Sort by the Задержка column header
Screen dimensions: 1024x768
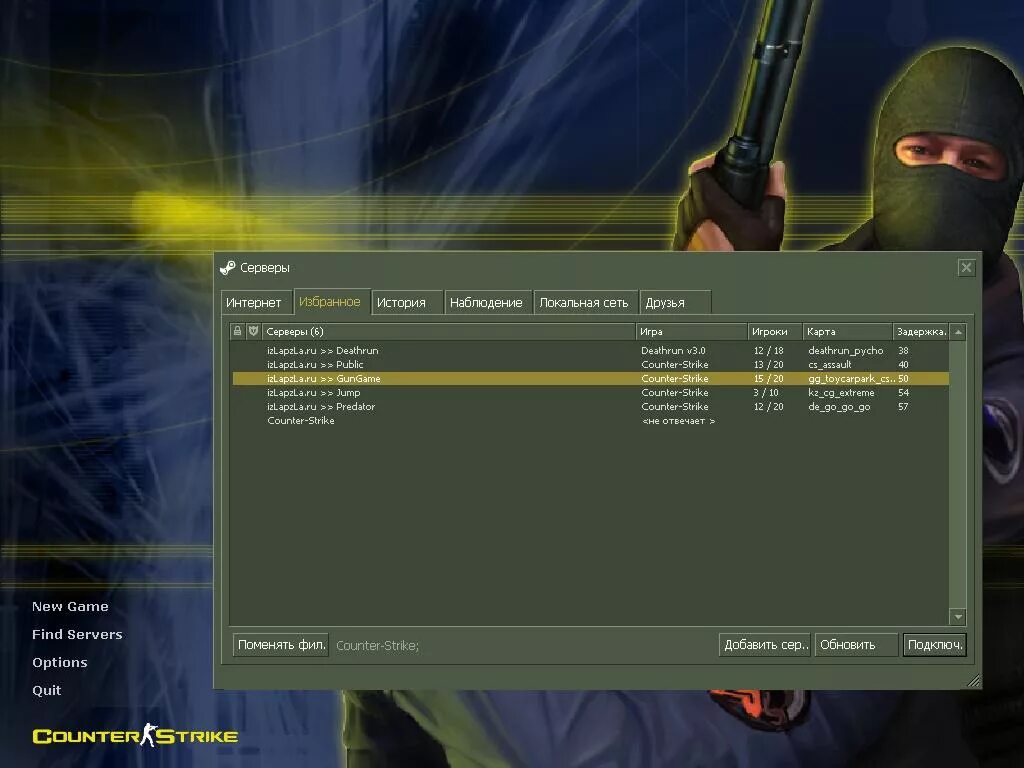(x=921, y=332)
